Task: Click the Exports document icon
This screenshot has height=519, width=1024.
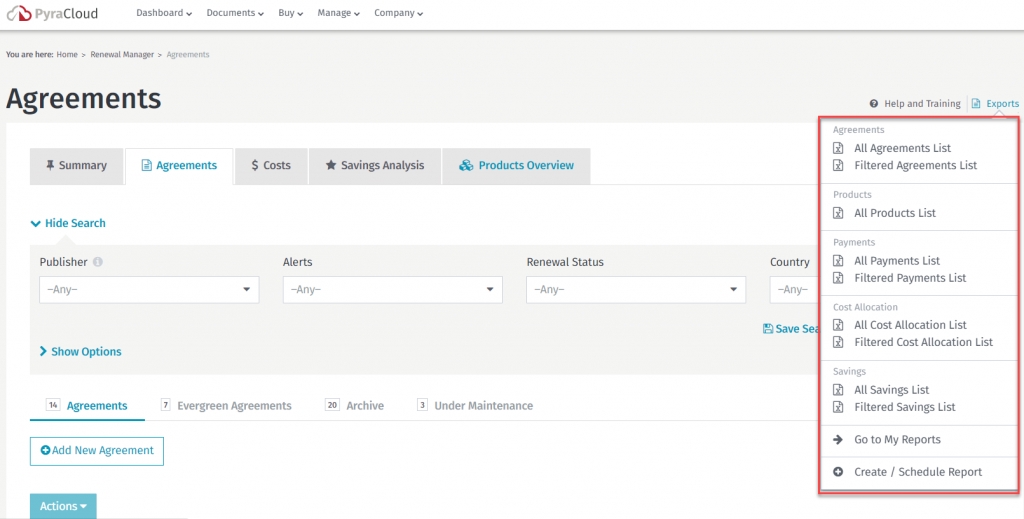Action: tap(977, 104)
